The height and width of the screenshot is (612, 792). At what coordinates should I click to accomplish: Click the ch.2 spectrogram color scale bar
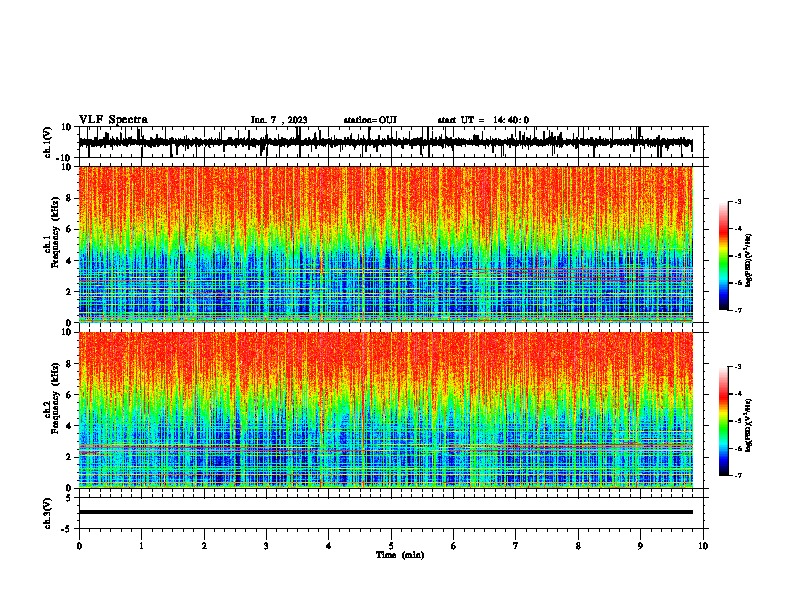pyautogui.click(x=723, y=421)
